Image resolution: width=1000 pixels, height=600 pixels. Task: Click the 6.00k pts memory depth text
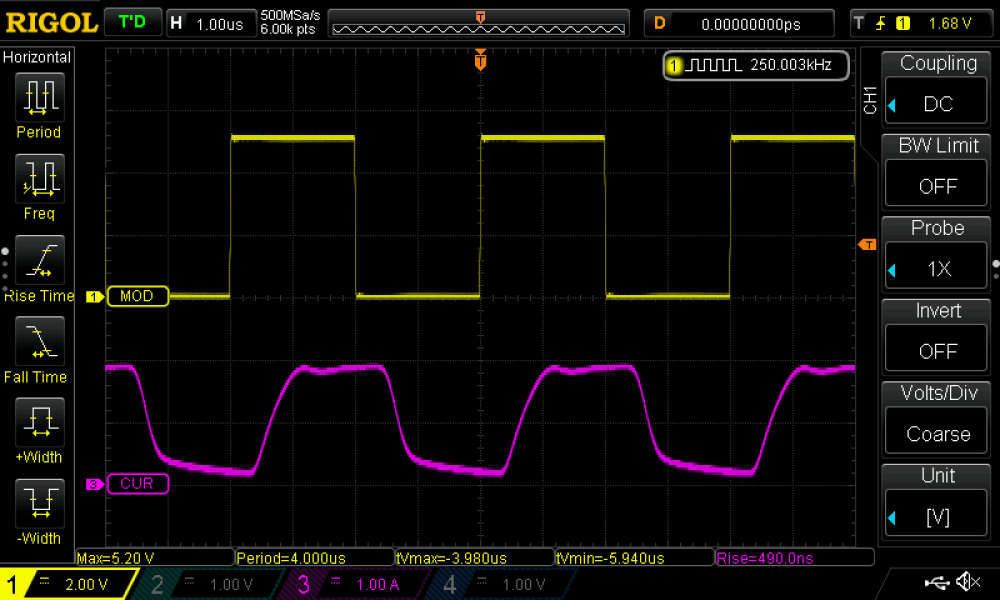point(288,29)
